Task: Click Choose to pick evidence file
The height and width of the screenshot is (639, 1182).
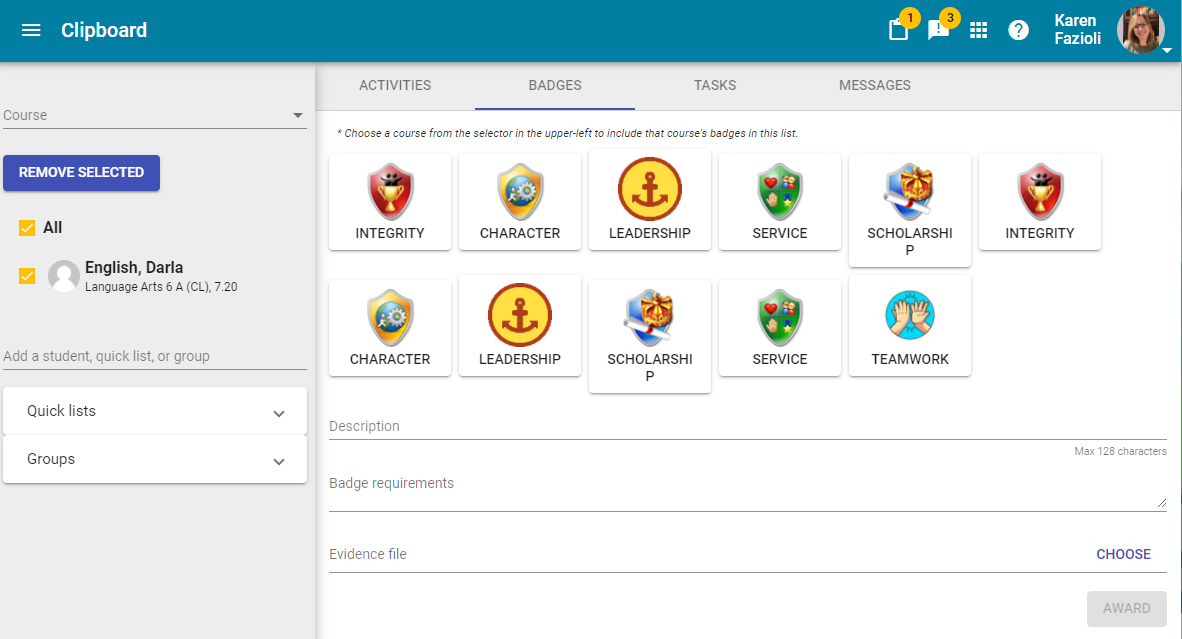Action: [1123, 554]
